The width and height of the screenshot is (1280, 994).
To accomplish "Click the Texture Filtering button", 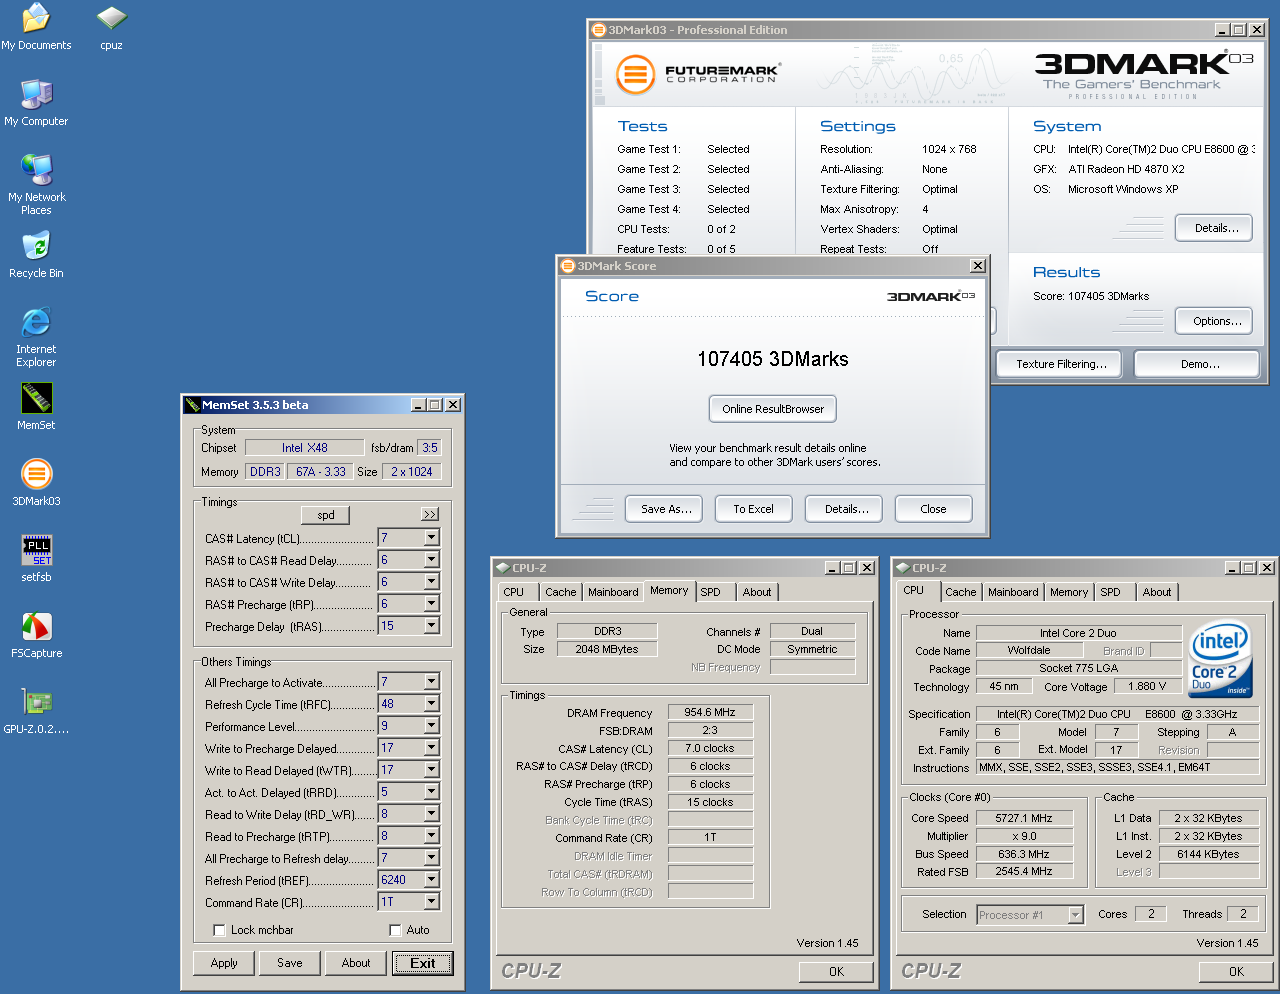I will [x=1060, y=364].
